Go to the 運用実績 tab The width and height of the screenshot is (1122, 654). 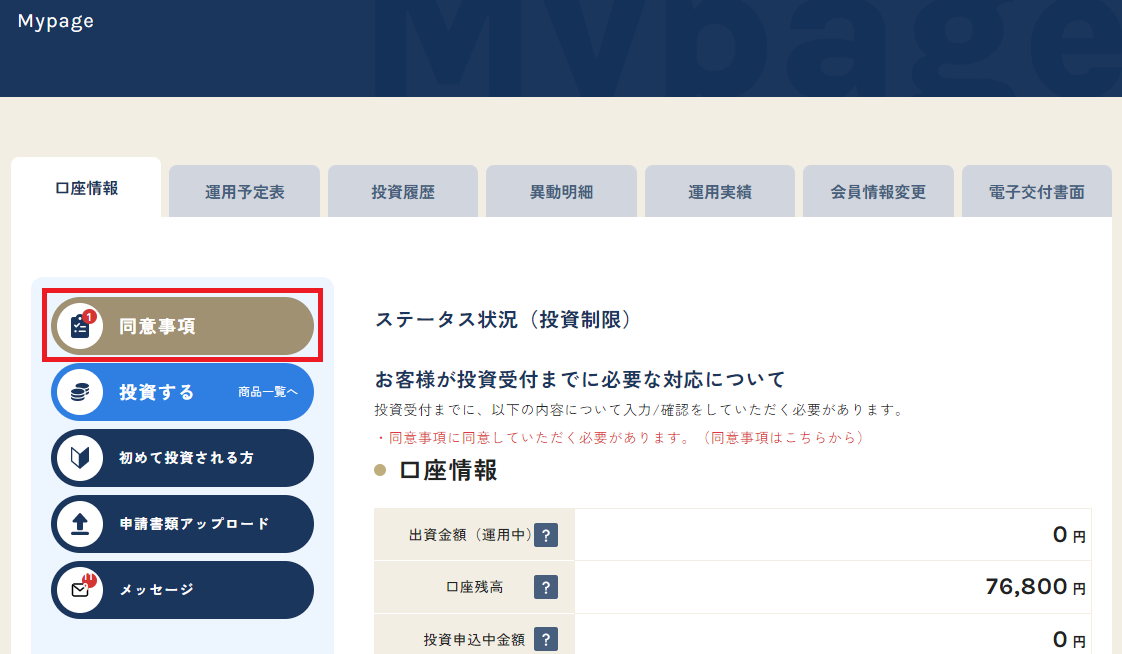click(x=720, y=192)
